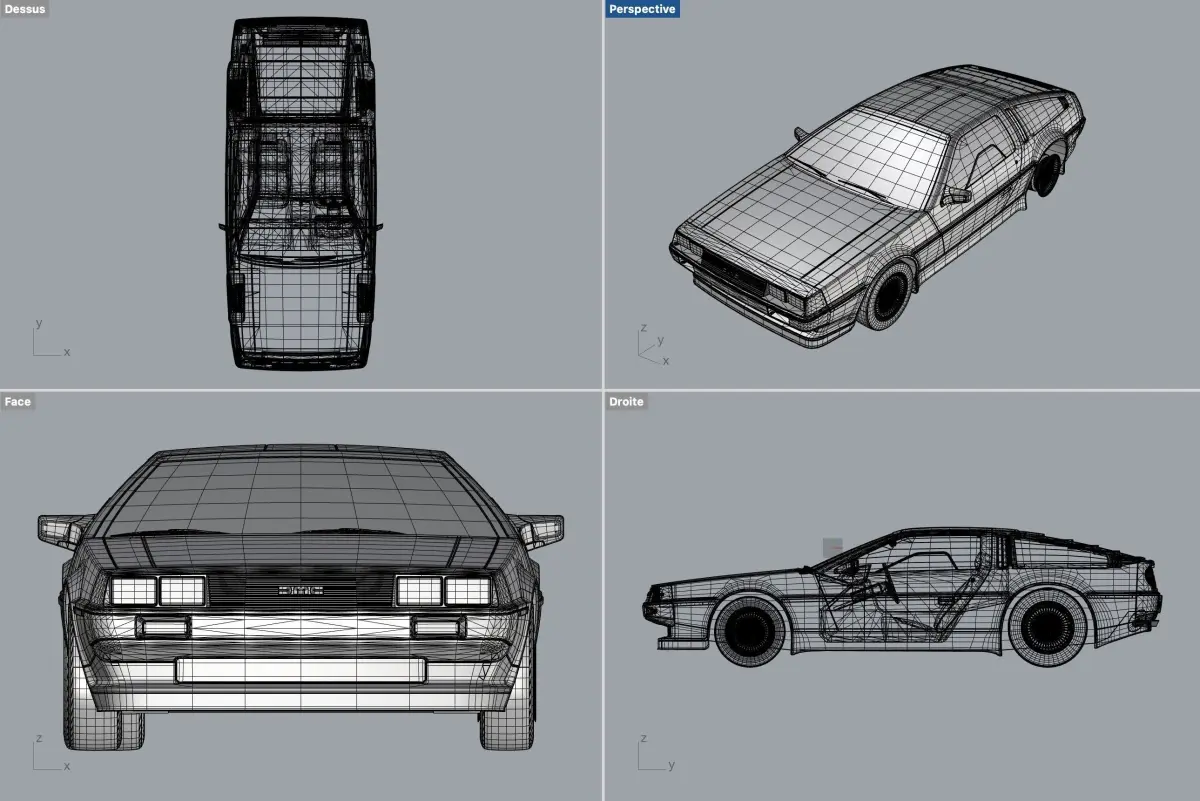Activate the Dessus viewport title
This screenshot has height=801, width=1200.
(24, 9)
